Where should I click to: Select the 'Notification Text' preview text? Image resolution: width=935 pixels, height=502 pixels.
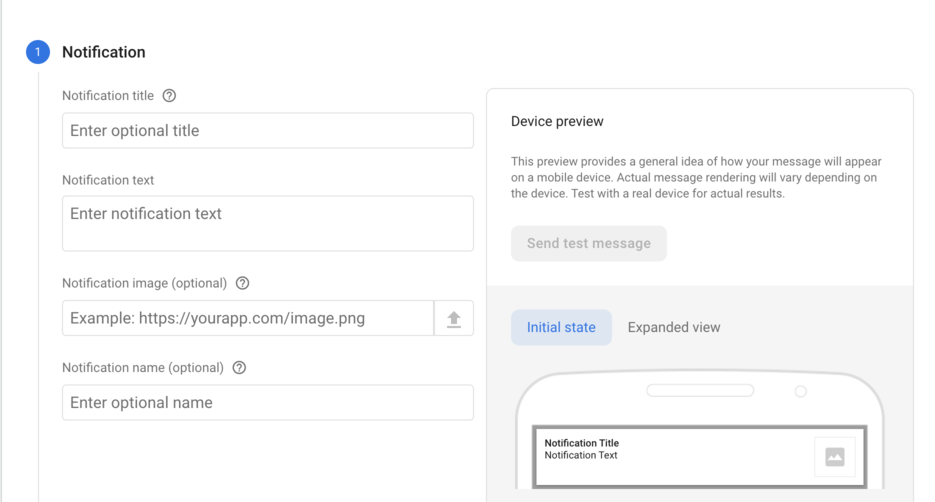[581, 455]
